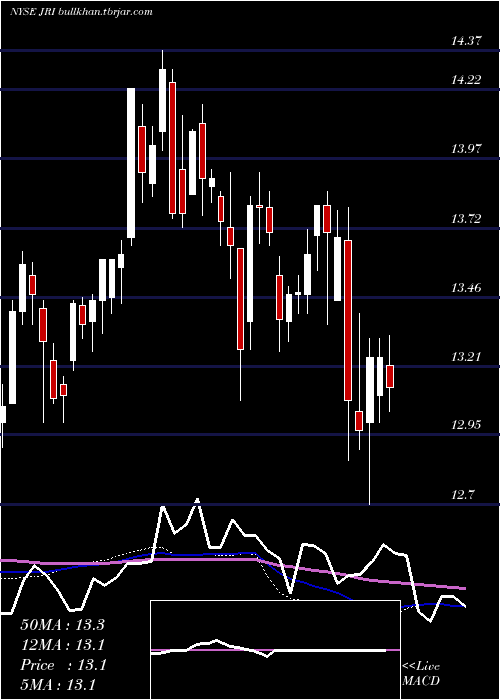Select the 12.95 price axis label

pos(466,424)
